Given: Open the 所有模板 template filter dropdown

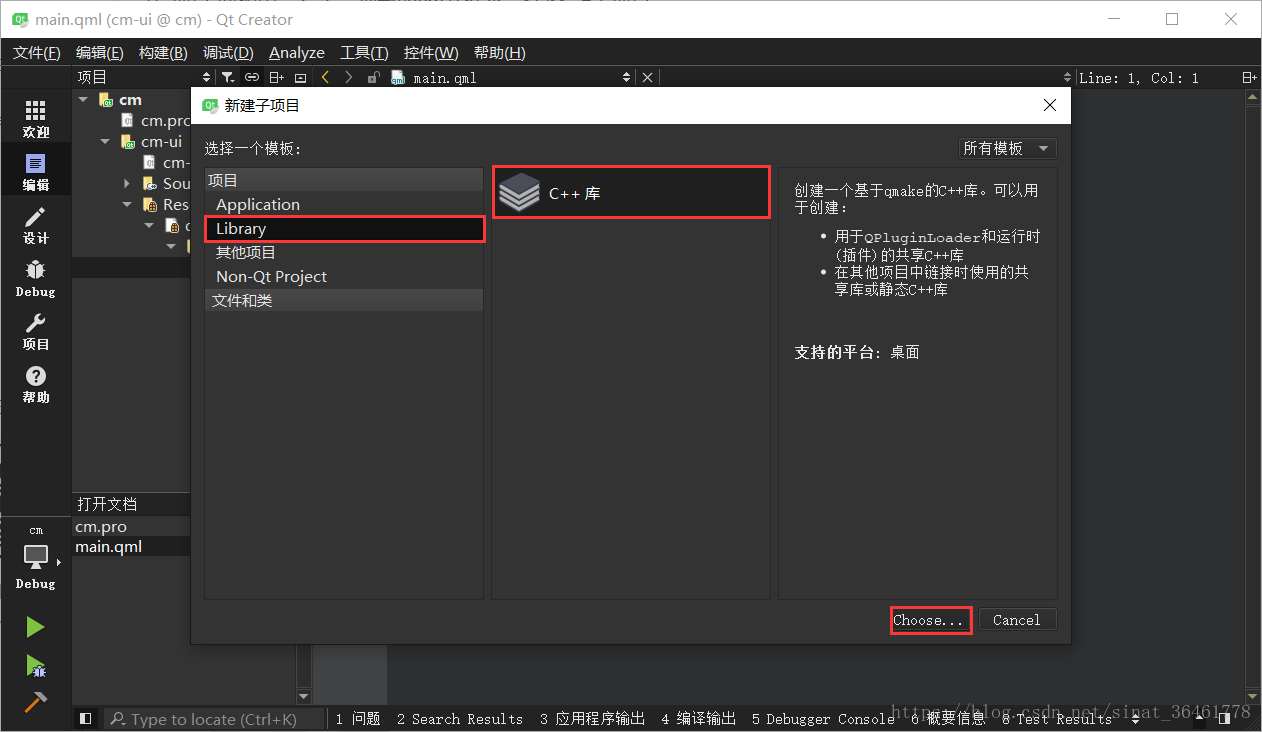Looking at the screenshot, I should click(x=1007, y=148).
